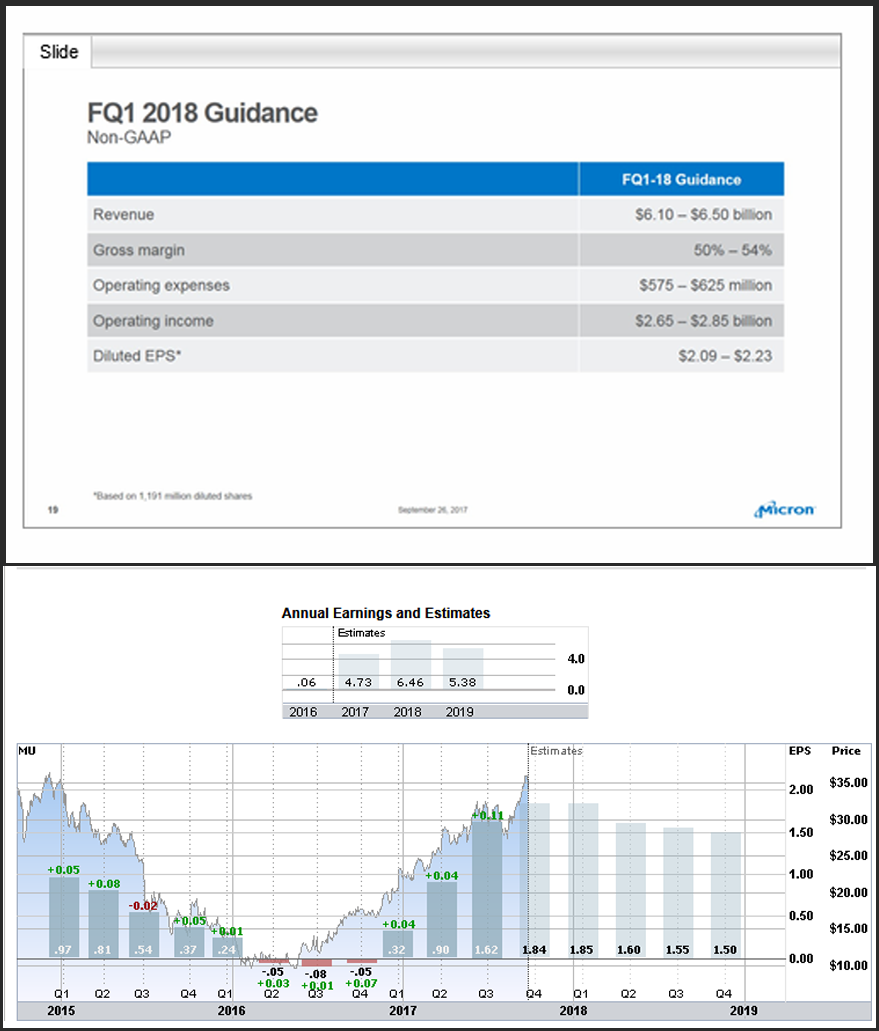Click the MU ticker label on chart
Viewport: 879px width, 1031px height.
pyautogui.click(x=27, y=751)
